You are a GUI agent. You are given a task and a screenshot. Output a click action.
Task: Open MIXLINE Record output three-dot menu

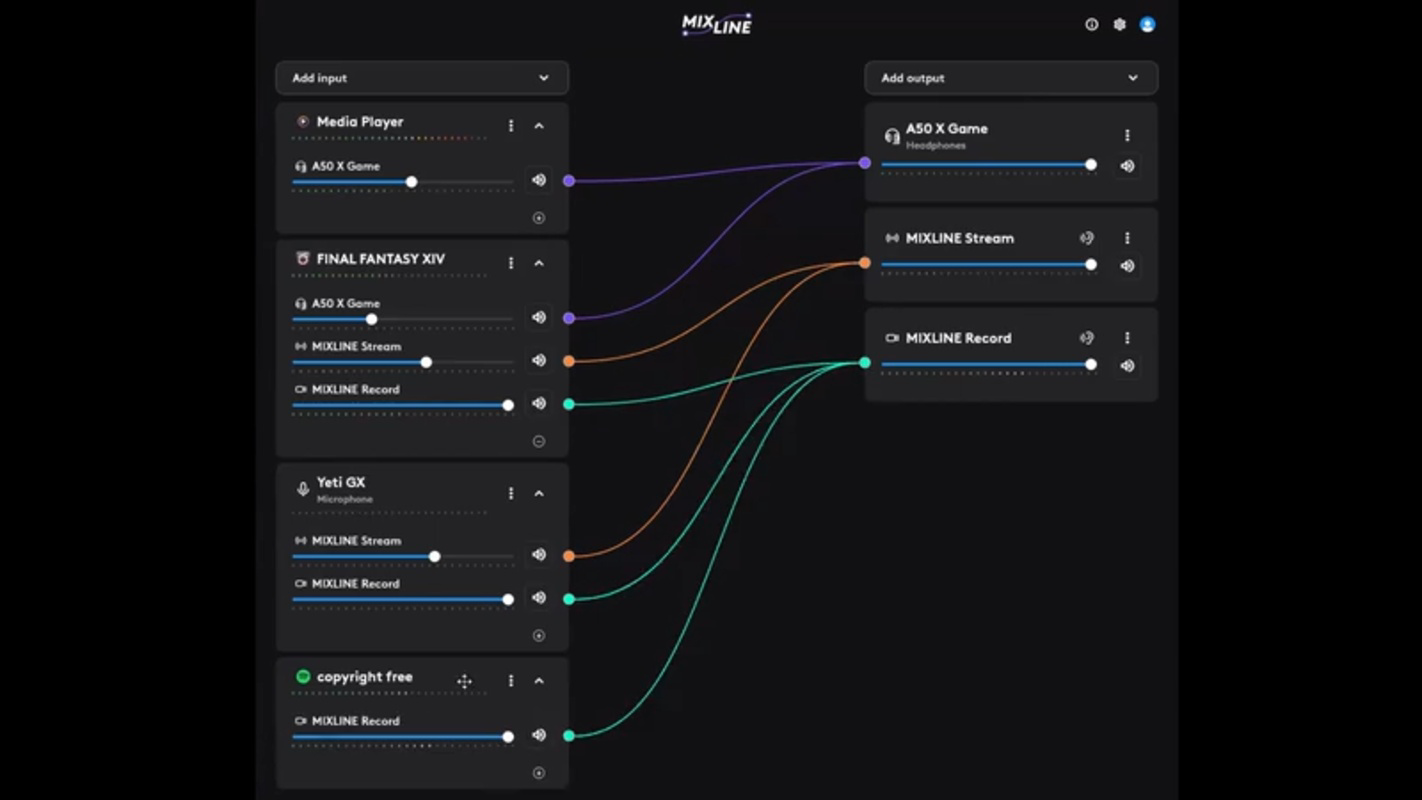pos(1127,338)
